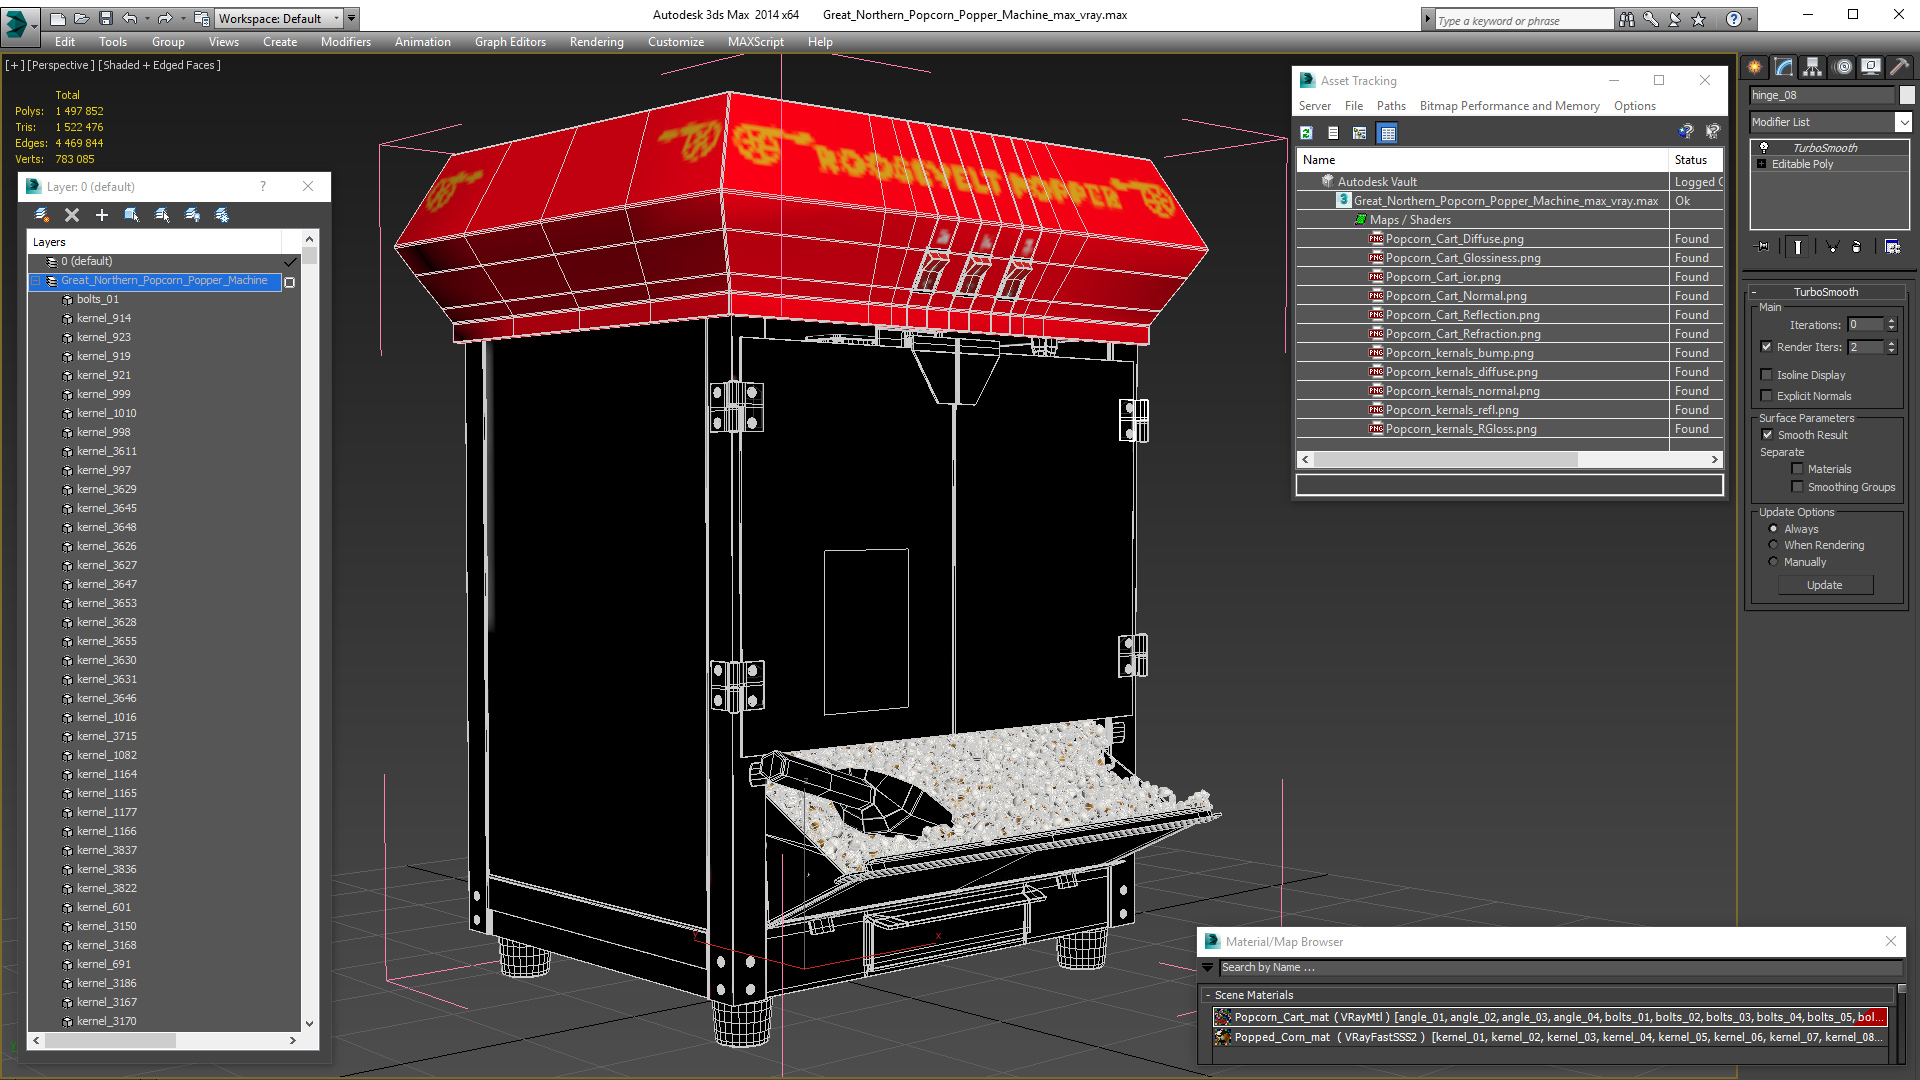The image size is (1920, 1080).
Task: Click Configure Modifier Sets icon
Action: click(1892, 247)
